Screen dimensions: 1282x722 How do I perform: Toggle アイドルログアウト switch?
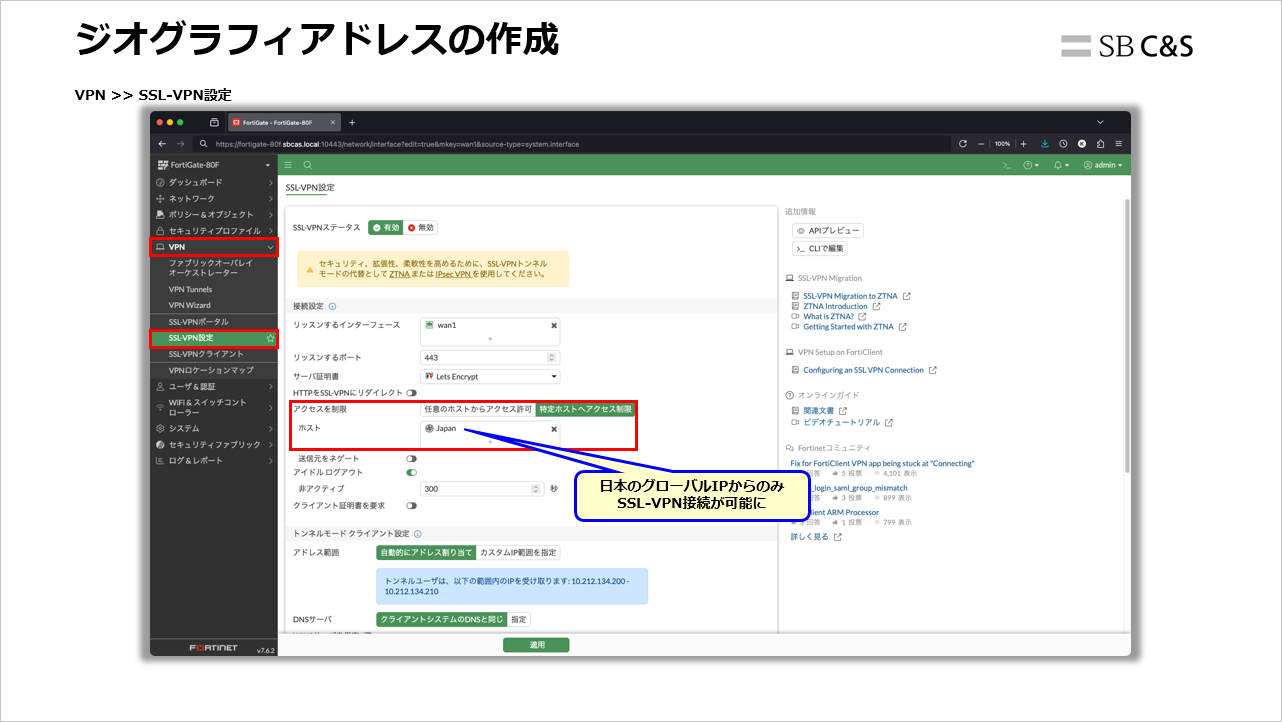tap(411, 472)
